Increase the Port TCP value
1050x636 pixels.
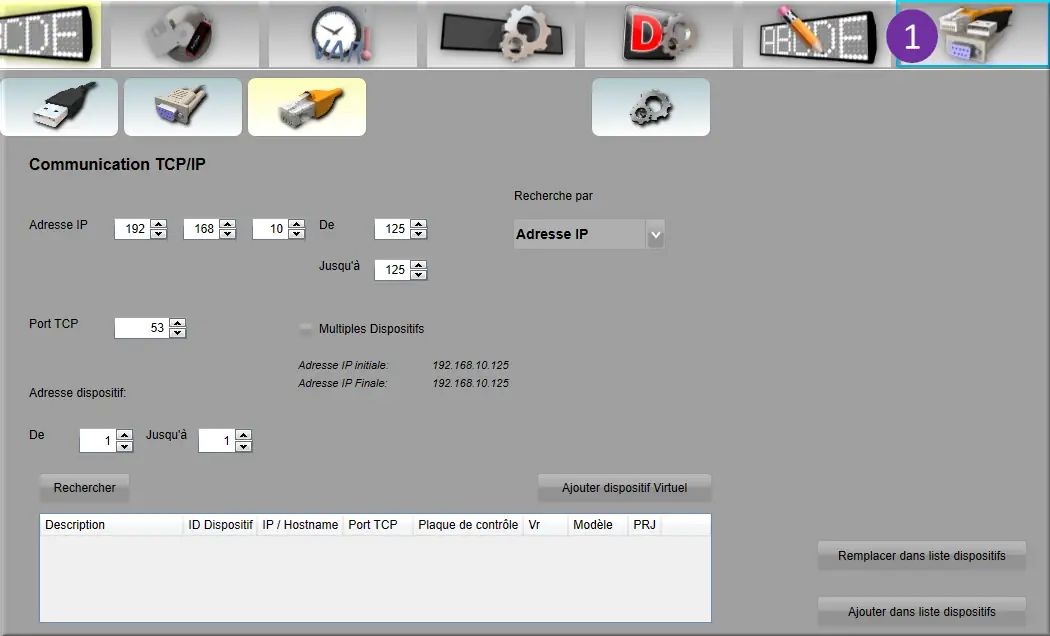click(x=178, y=323)
